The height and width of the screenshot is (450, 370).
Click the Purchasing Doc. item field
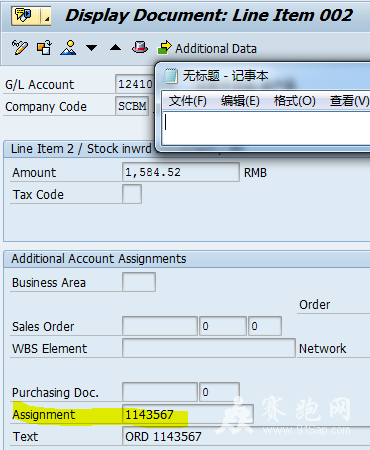(x=219, y=392)
